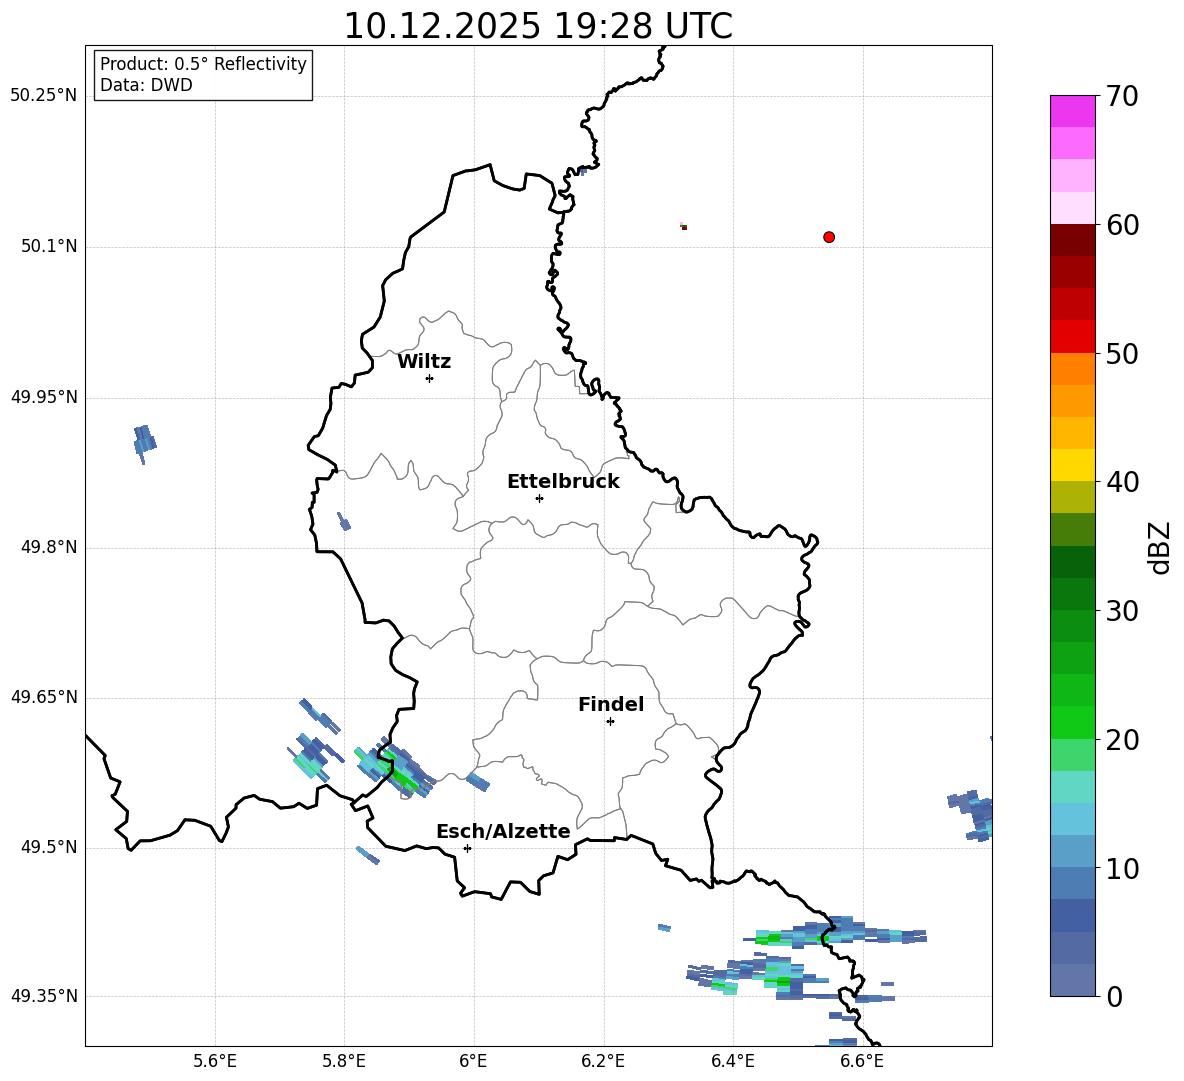Click the 49.95°N latitude label

[x=44, y=397]
